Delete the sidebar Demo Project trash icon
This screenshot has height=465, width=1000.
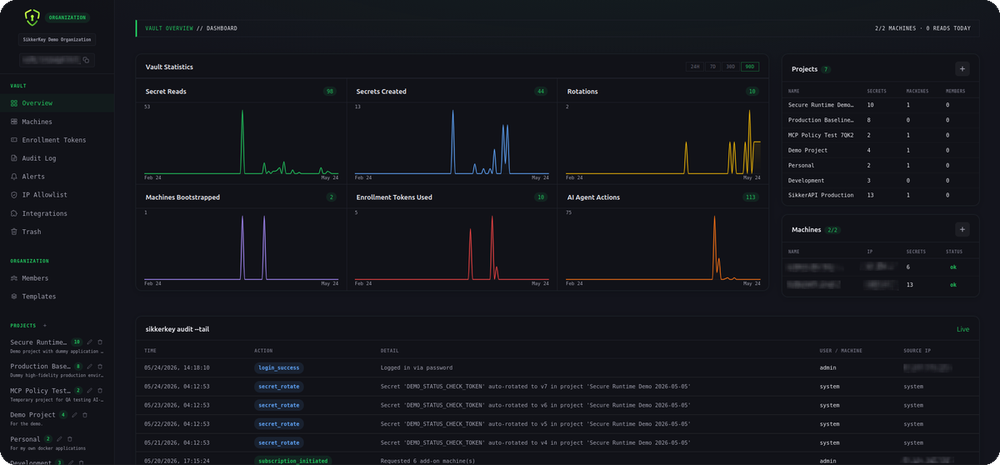pyautogui.click(x=85, y=415)
